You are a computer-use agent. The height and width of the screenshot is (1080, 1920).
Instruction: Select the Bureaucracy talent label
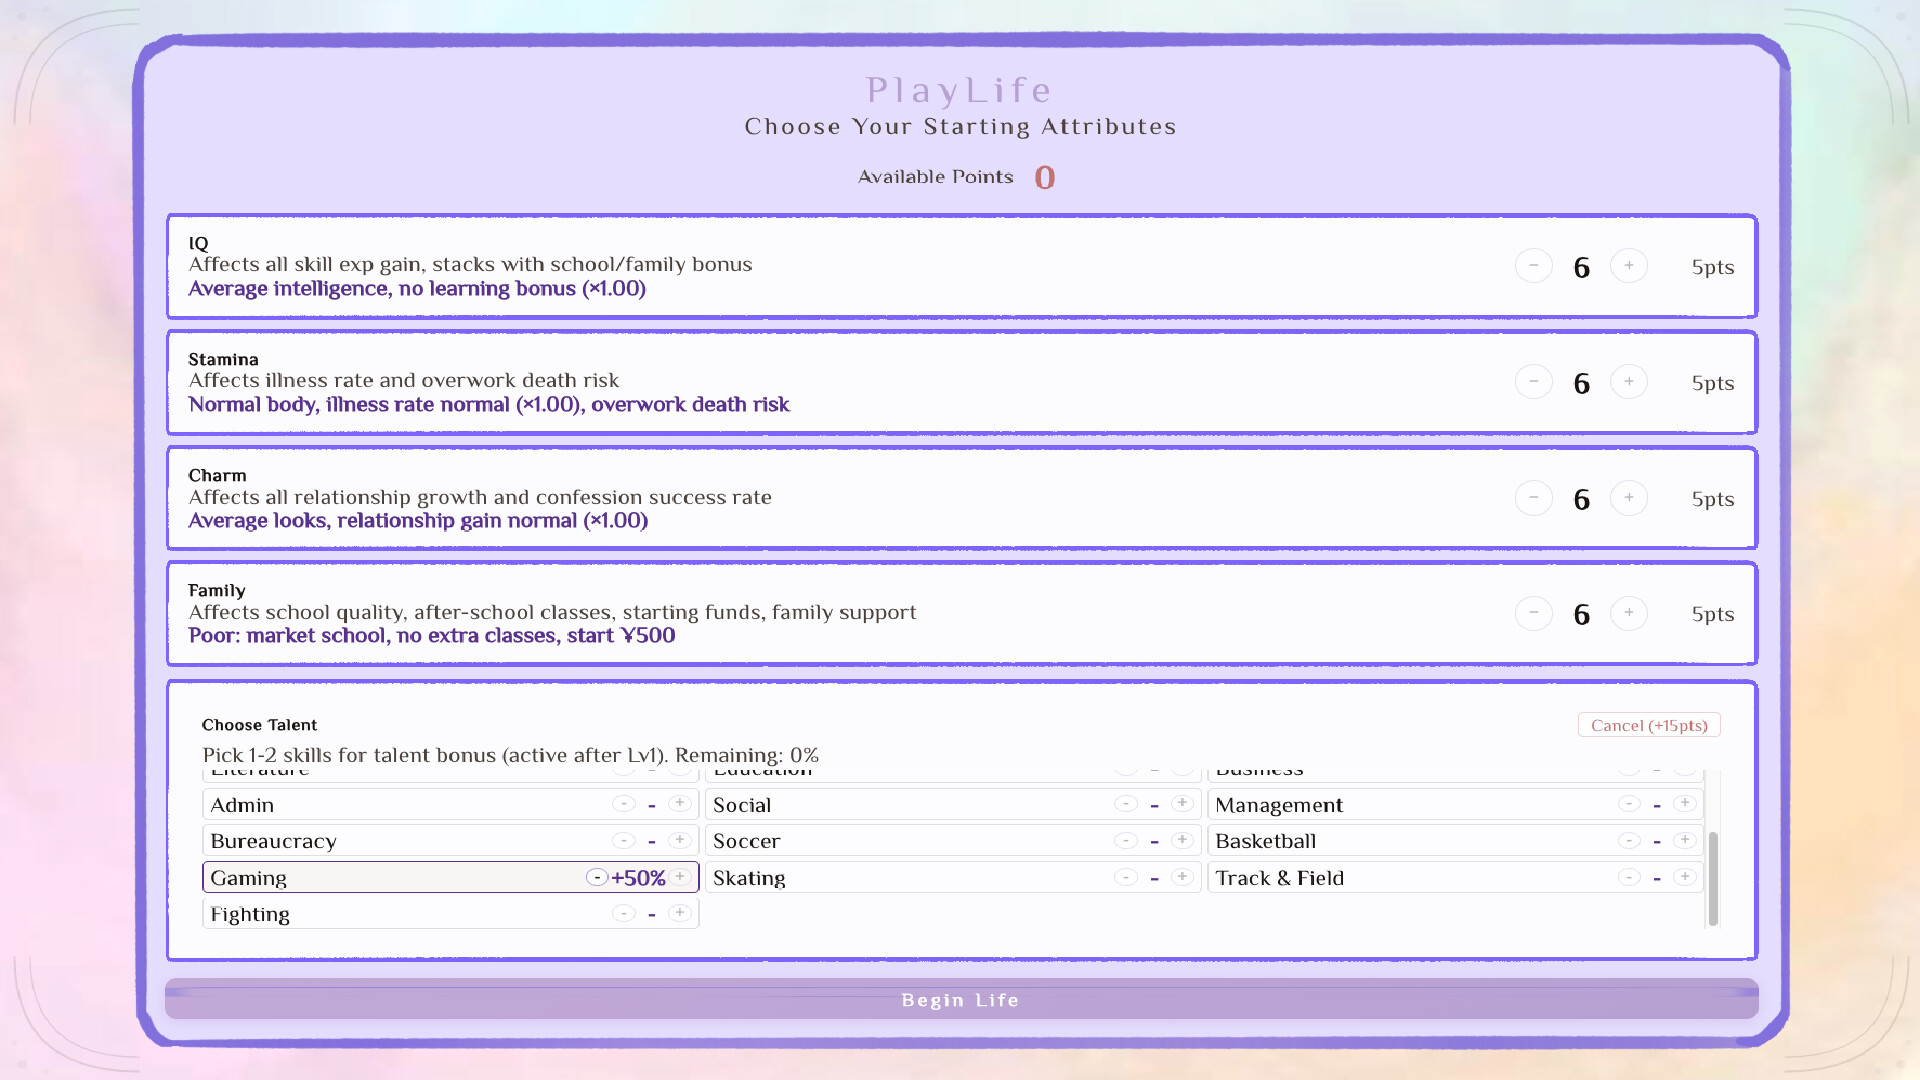pos(273,841)
